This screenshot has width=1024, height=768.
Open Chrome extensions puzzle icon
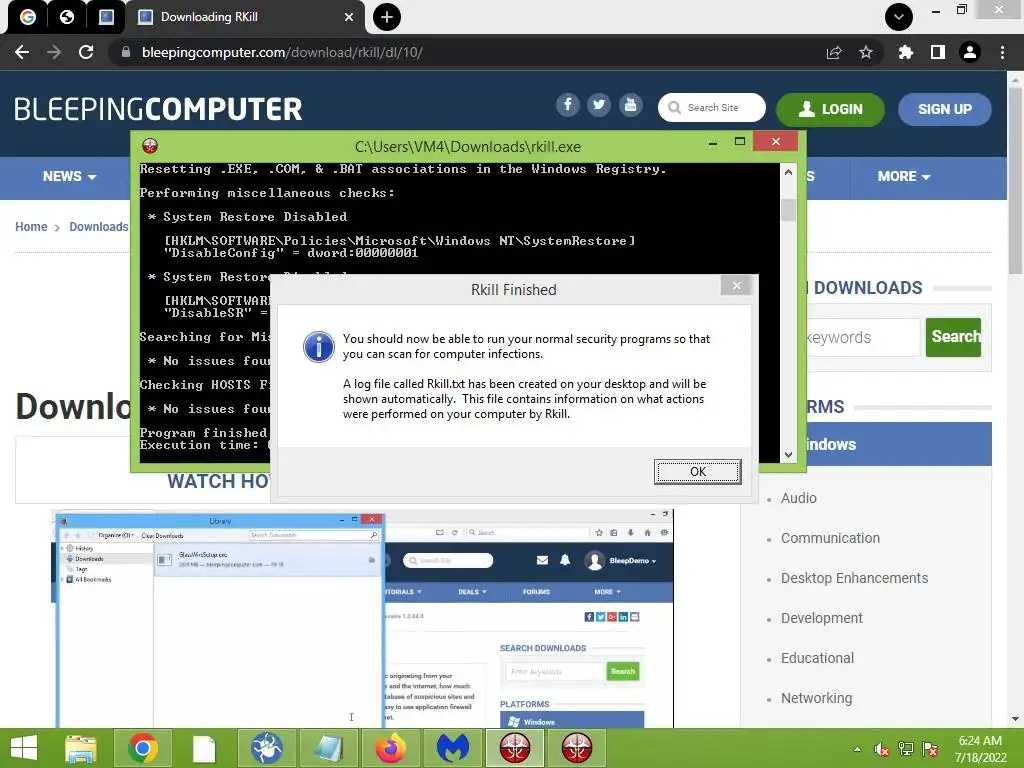click(905, 52)
